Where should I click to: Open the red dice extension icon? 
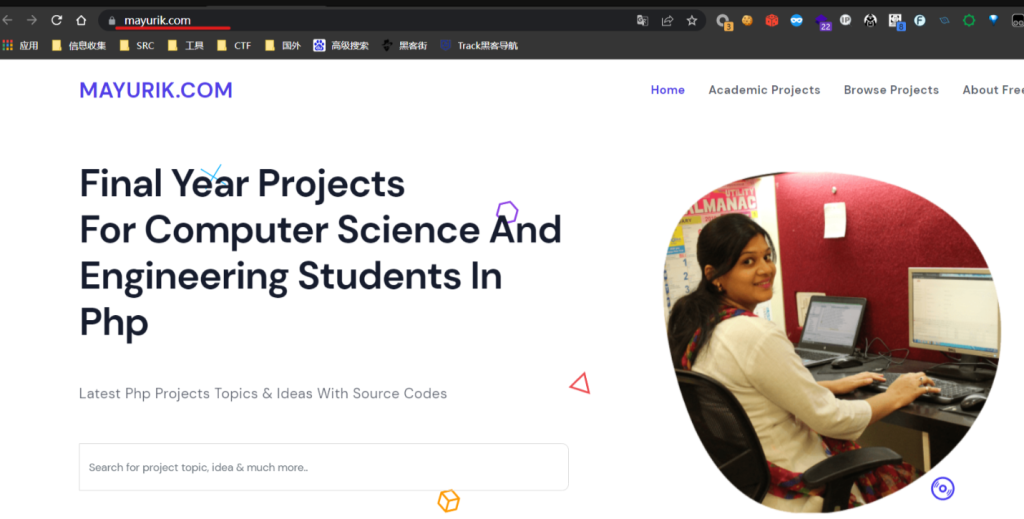(772, 20)
